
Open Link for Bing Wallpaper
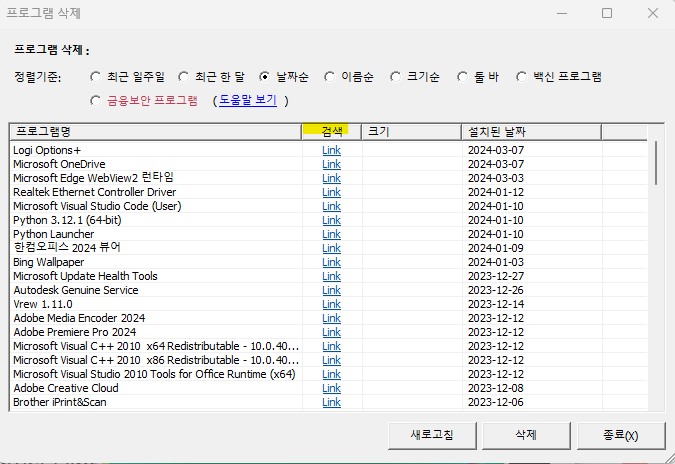pos(331,262)
